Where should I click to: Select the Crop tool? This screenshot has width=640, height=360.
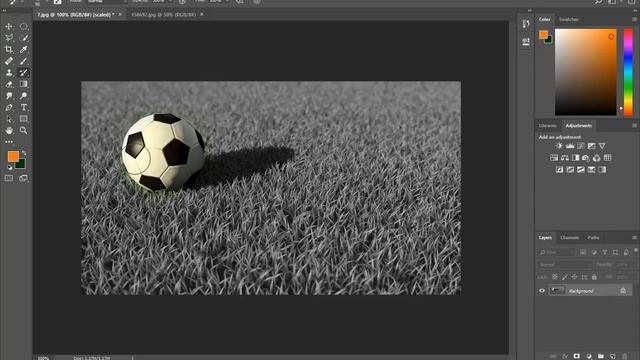[9, 49]
